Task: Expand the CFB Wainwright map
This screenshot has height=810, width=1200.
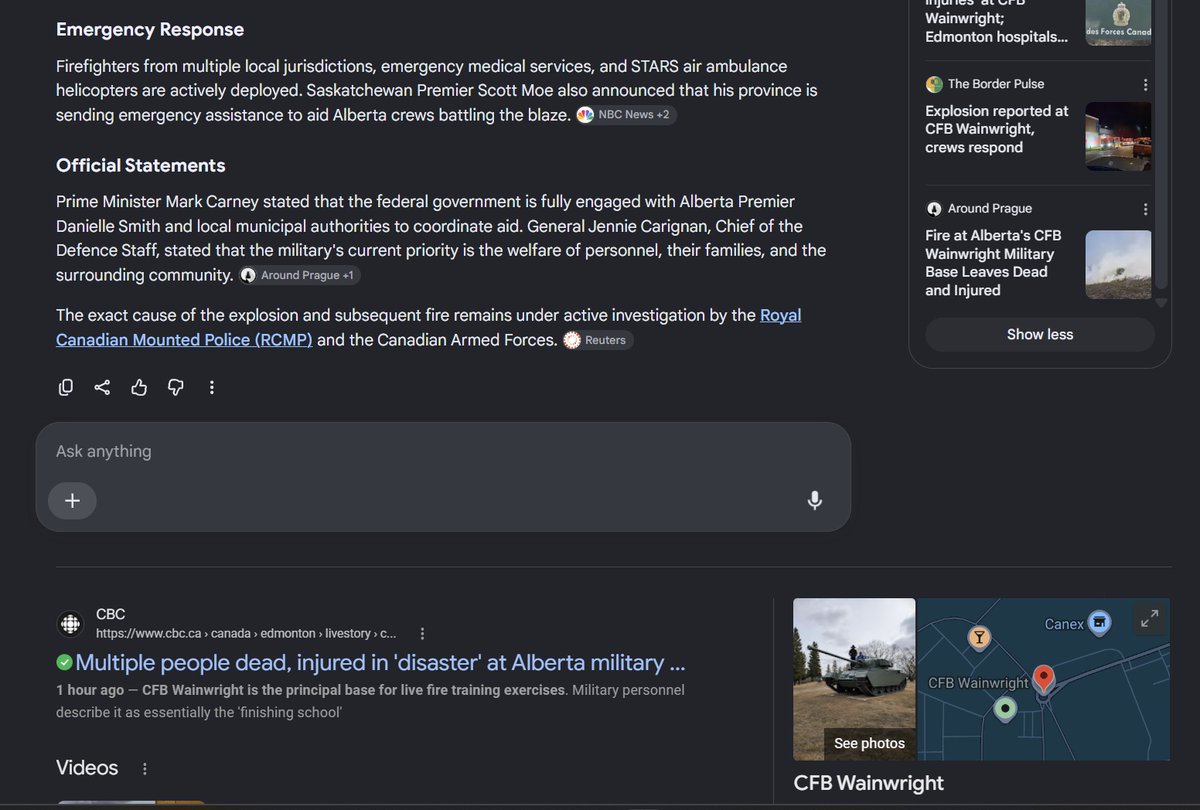Action: pos(1150,619)
